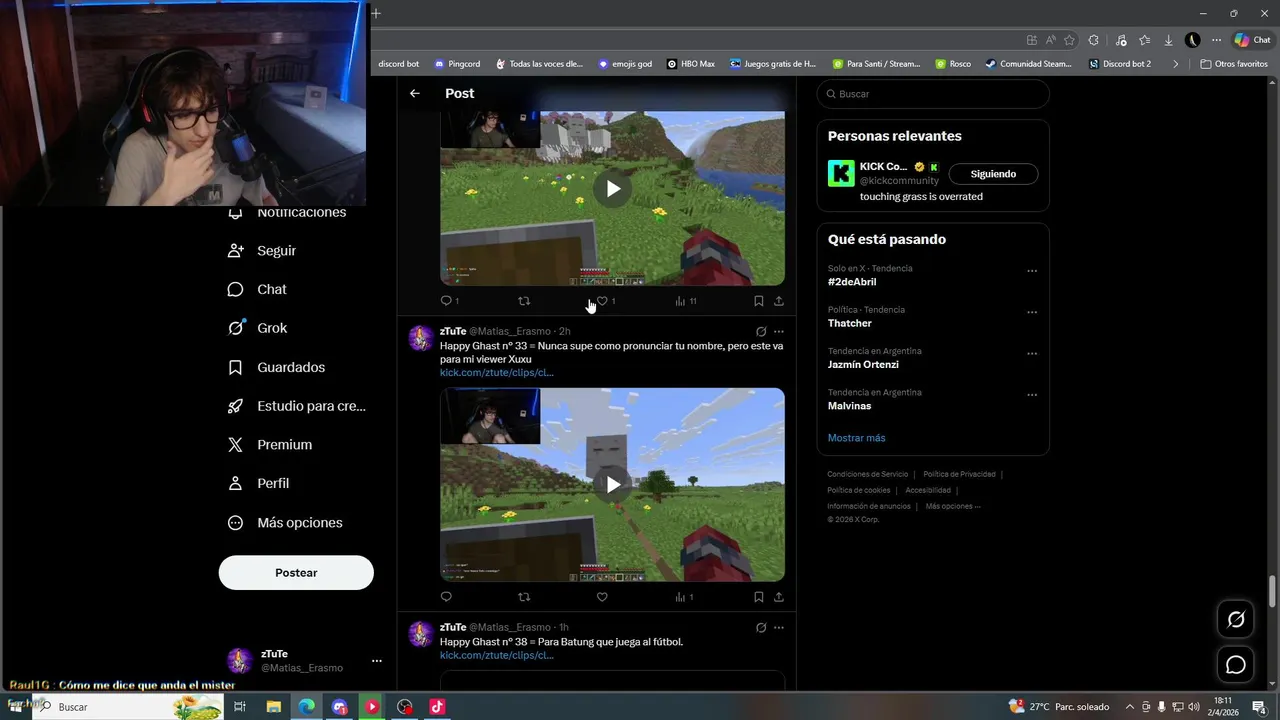The width and height of the screenshot is (1280, 720).
Task: Open zTuTe avatar on nº 33 post
Action: [421, 338]
